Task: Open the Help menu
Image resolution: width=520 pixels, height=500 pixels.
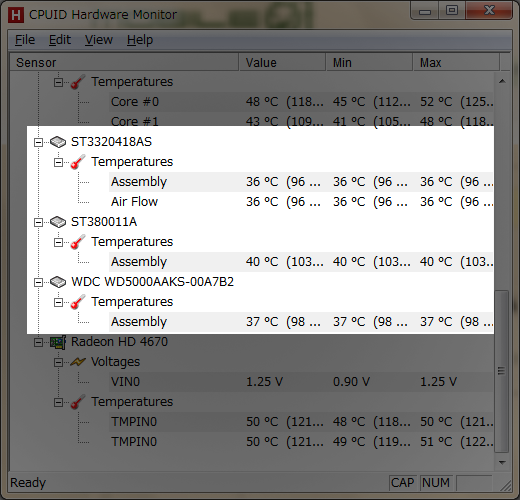Action: [140, 40]
